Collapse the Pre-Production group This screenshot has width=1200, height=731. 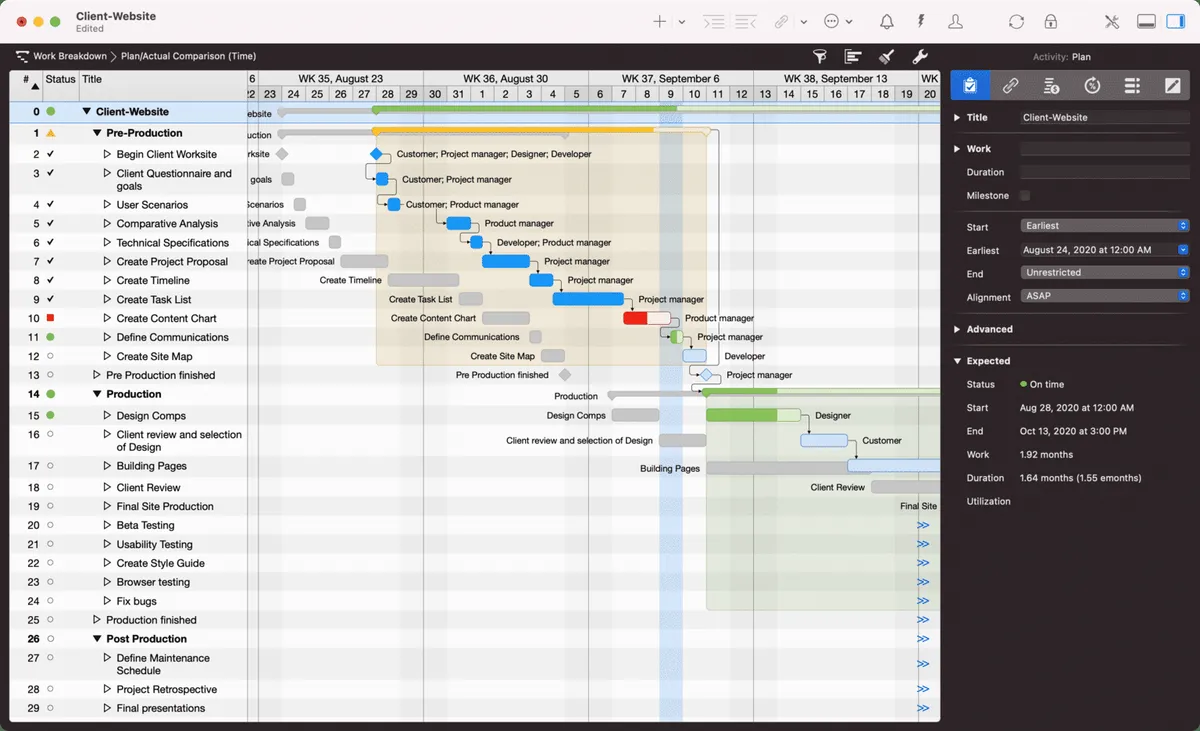pos(97,133)
